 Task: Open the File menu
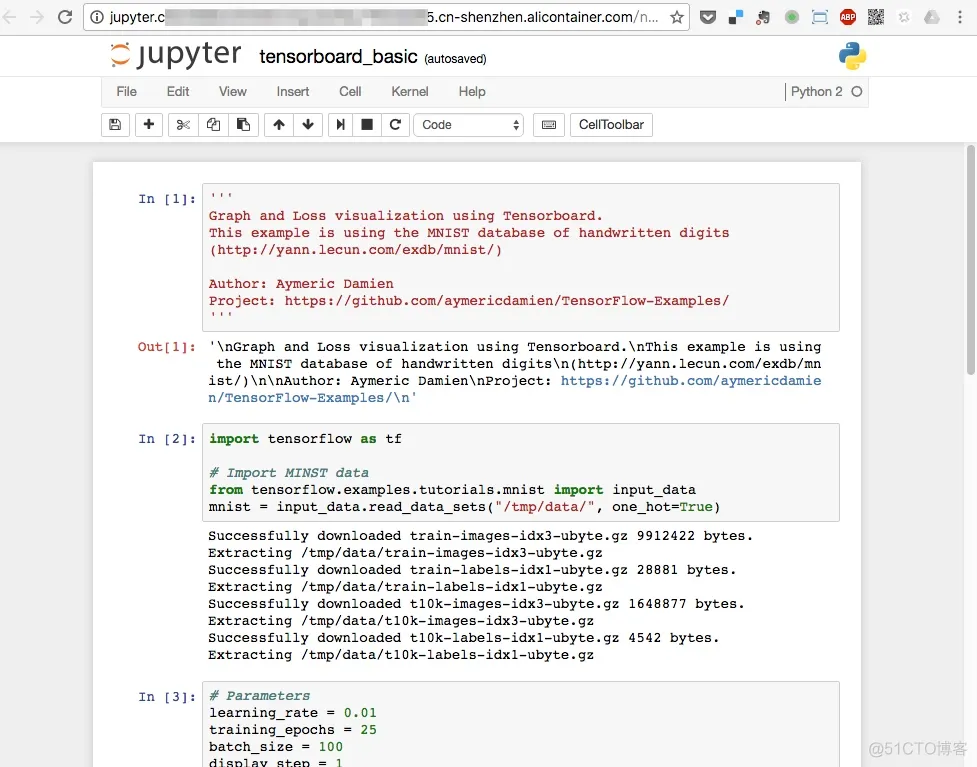(126, 92)
